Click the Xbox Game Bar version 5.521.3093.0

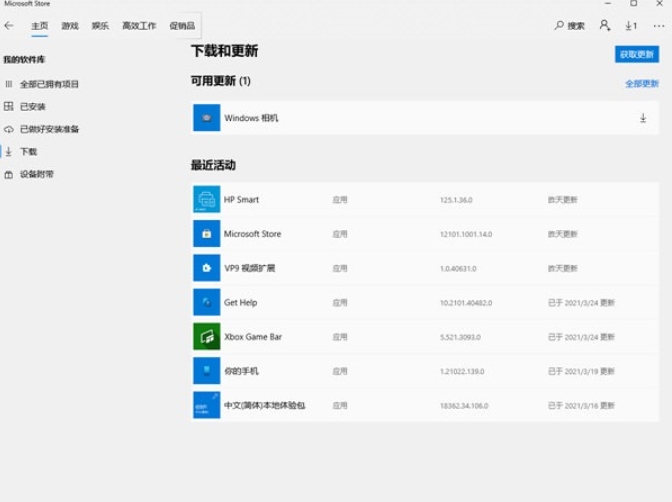460,337
